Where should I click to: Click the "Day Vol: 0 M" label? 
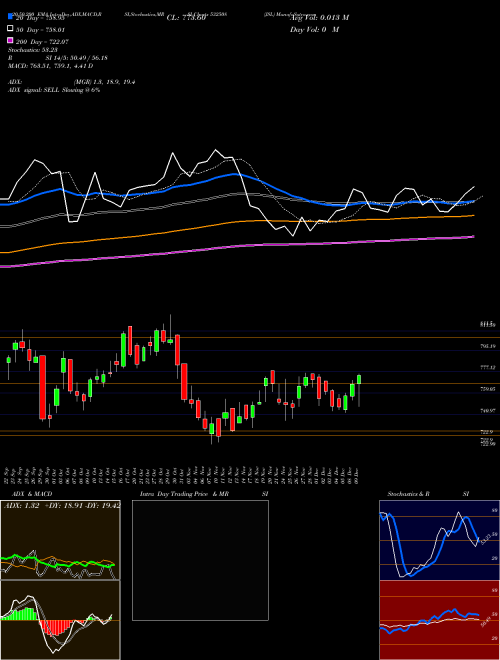coord(314,29)
